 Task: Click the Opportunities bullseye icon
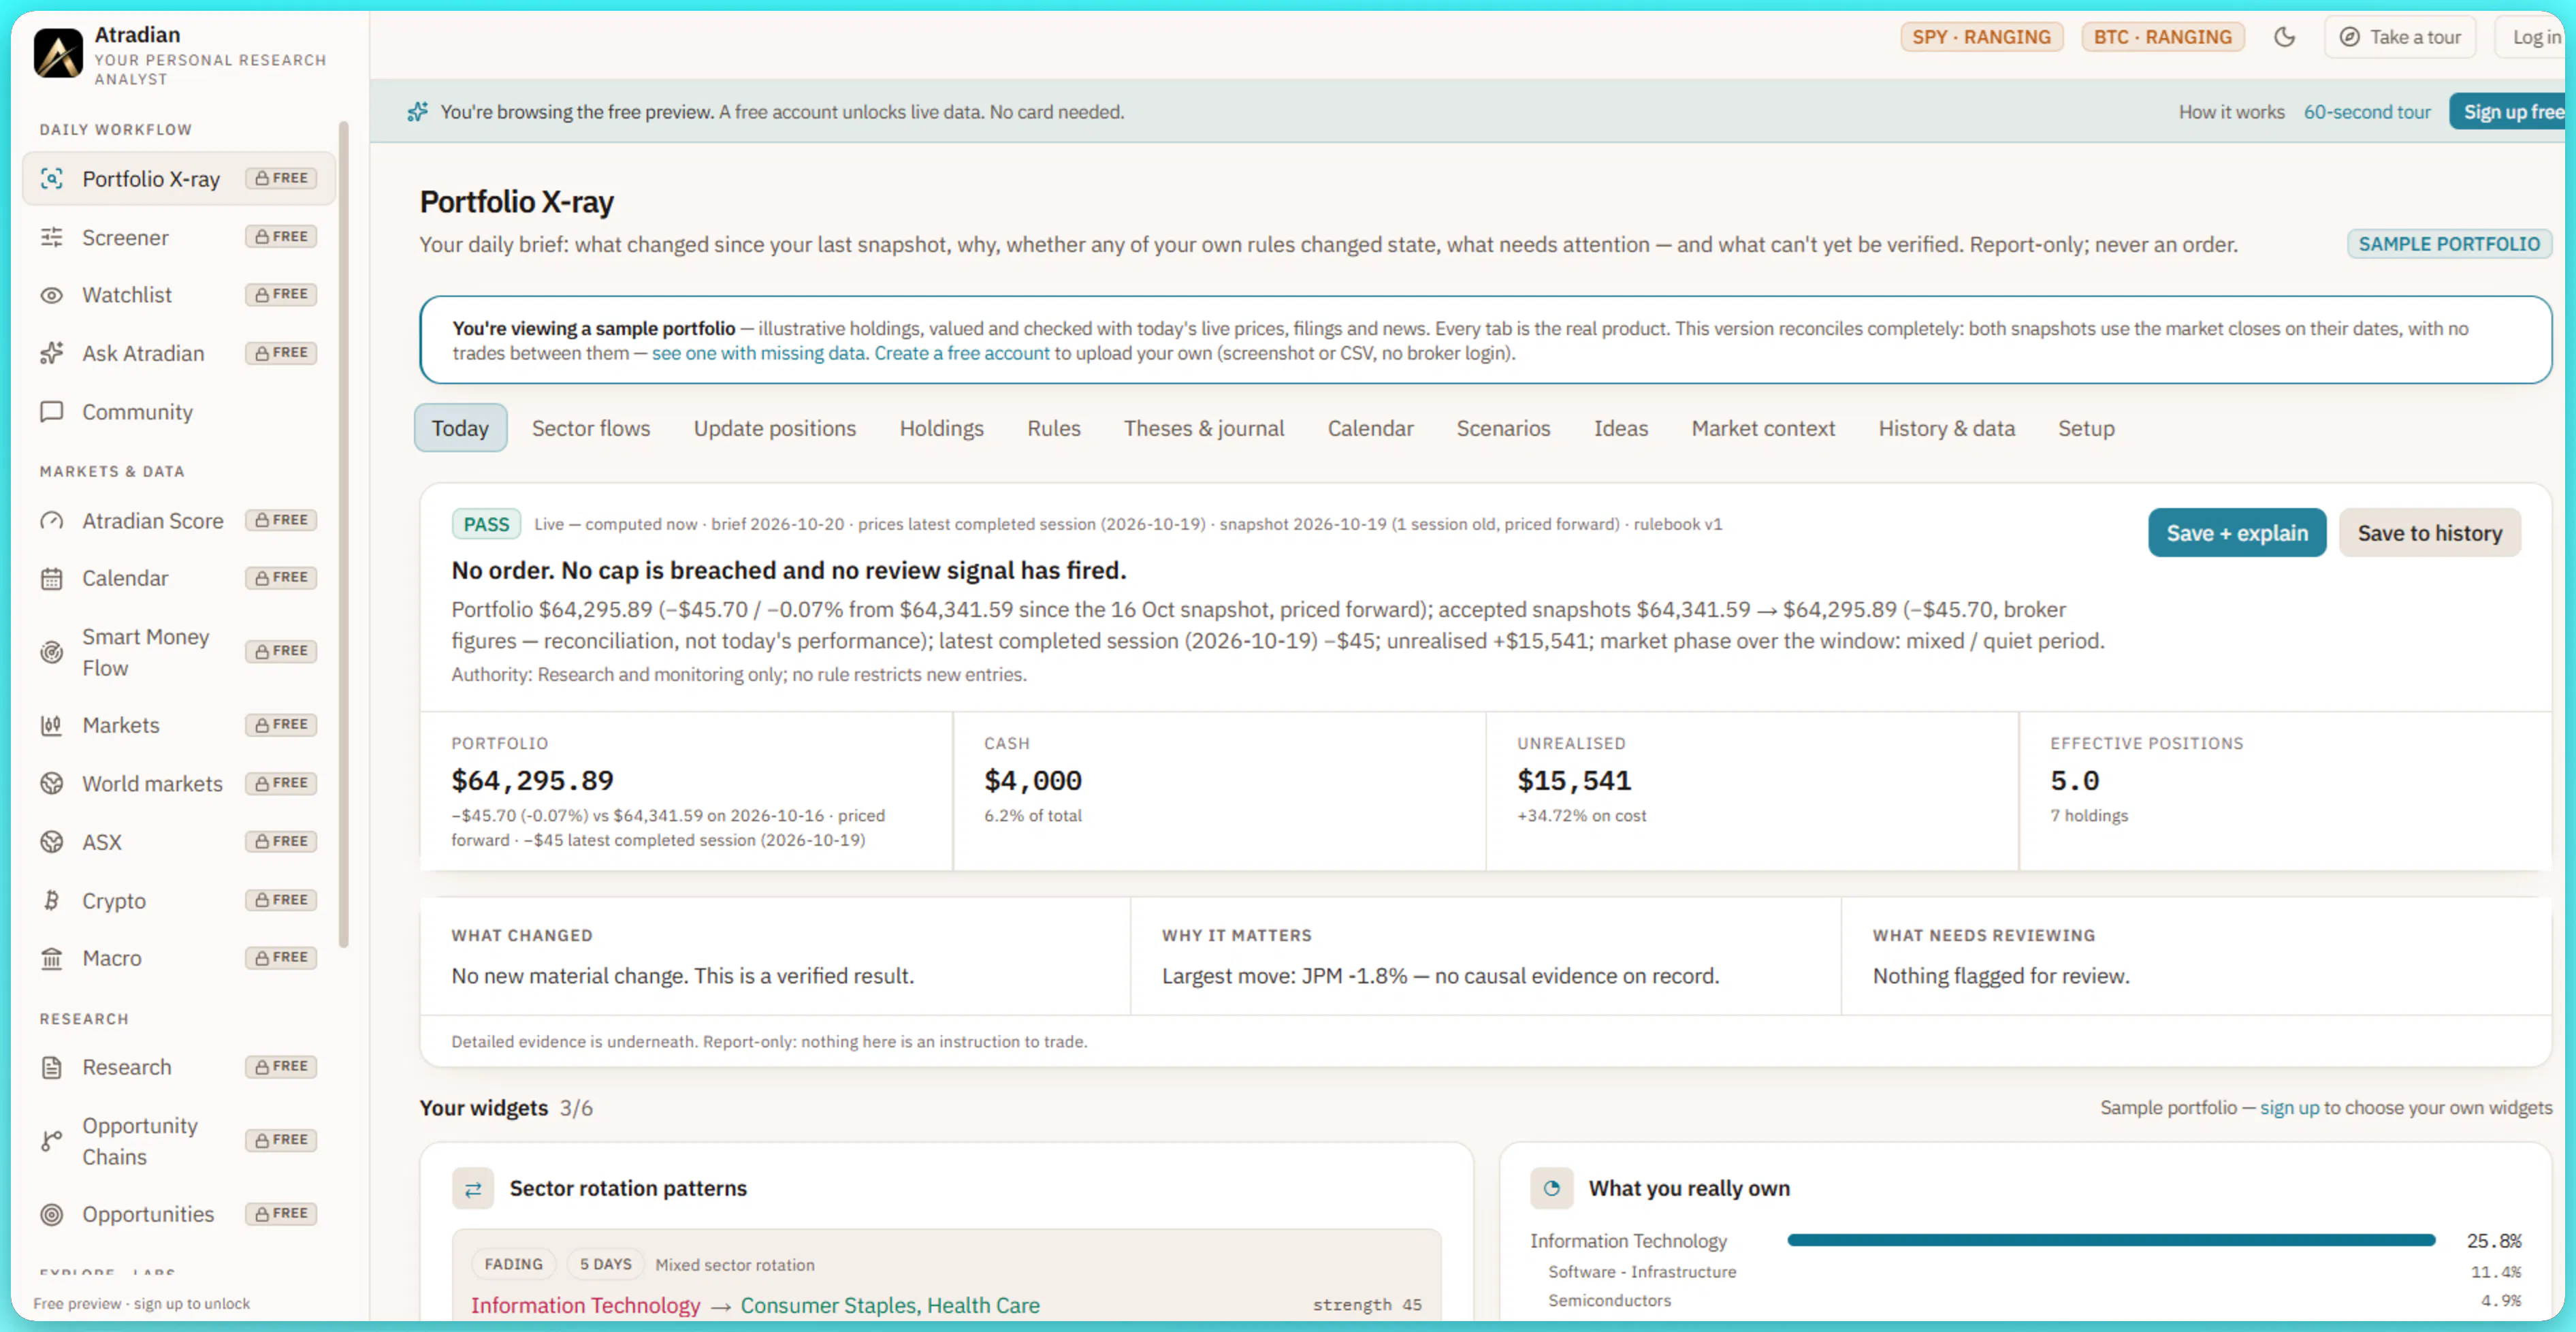point(51,1214)
